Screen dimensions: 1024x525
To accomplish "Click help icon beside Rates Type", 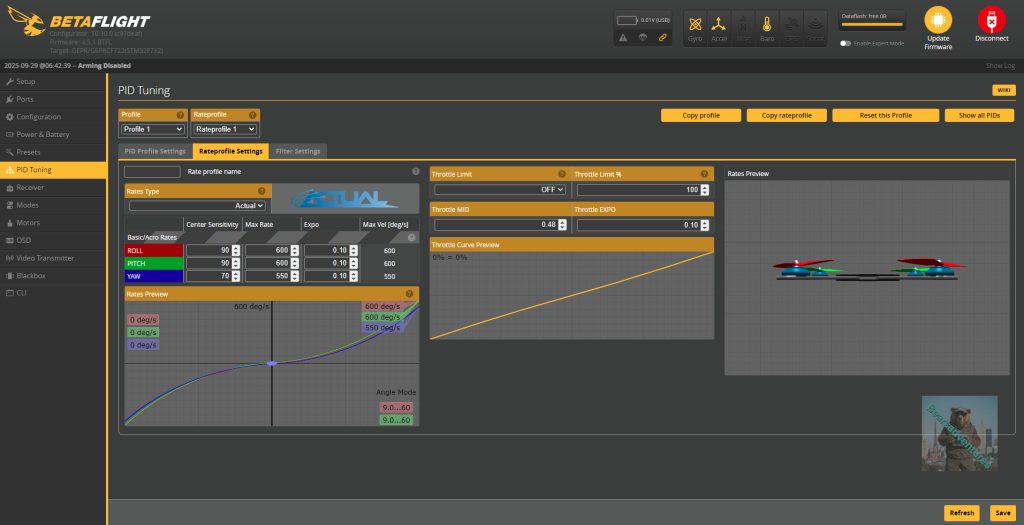I will [x=261, y=191].
